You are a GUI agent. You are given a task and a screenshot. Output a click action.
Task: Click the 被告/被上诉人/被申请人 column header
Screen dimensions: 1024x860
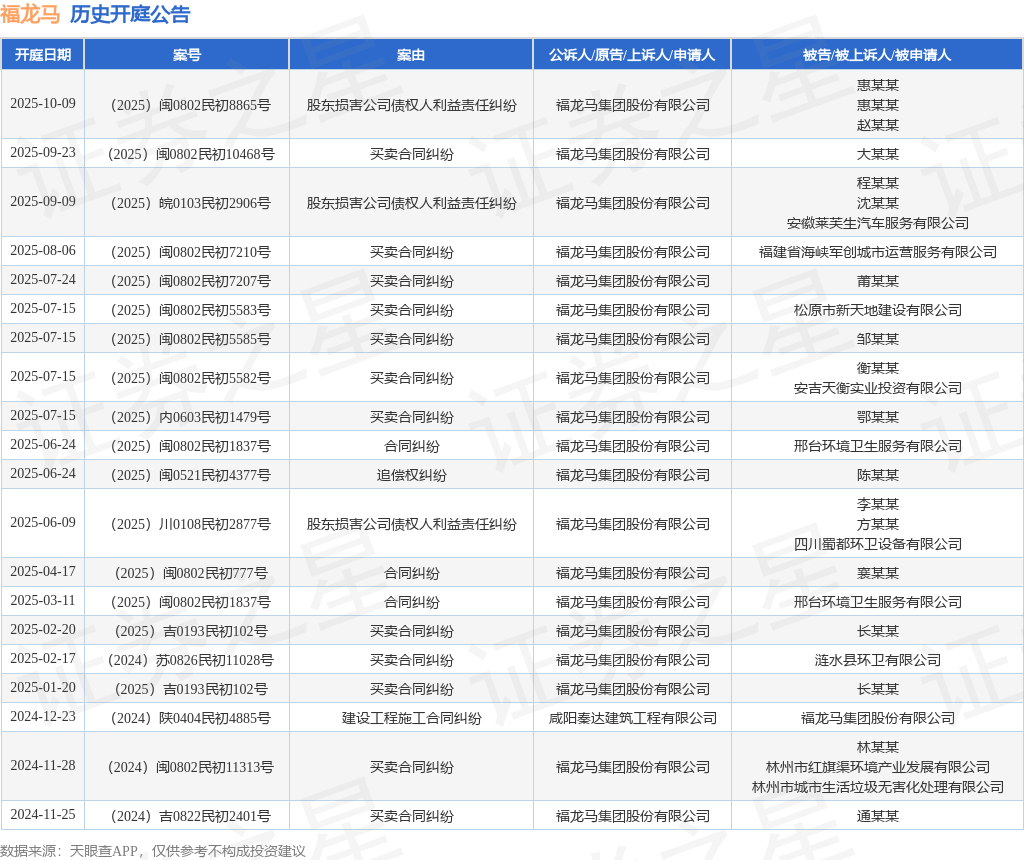click(877, 55)
